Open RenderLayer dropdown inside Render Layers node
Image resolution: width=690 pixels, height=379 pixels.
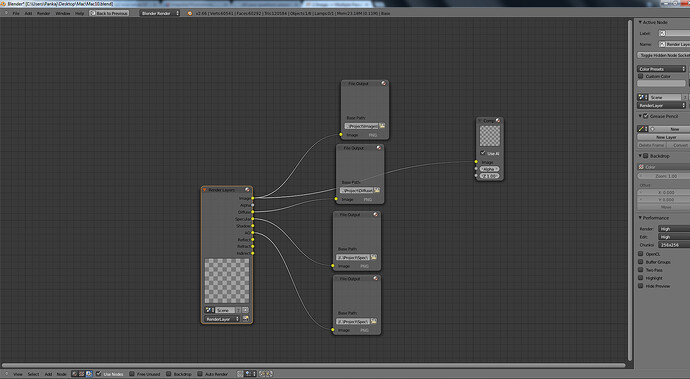(x=222, y=319)
